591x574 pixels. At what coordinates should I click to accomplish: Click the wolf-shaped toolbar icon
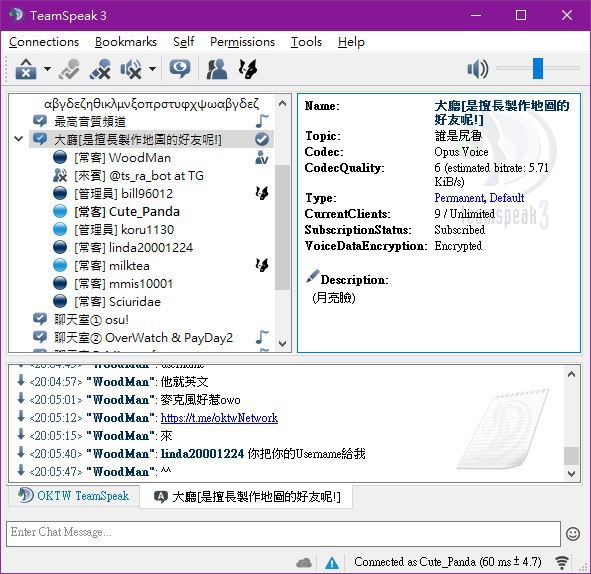pos(248,69)
